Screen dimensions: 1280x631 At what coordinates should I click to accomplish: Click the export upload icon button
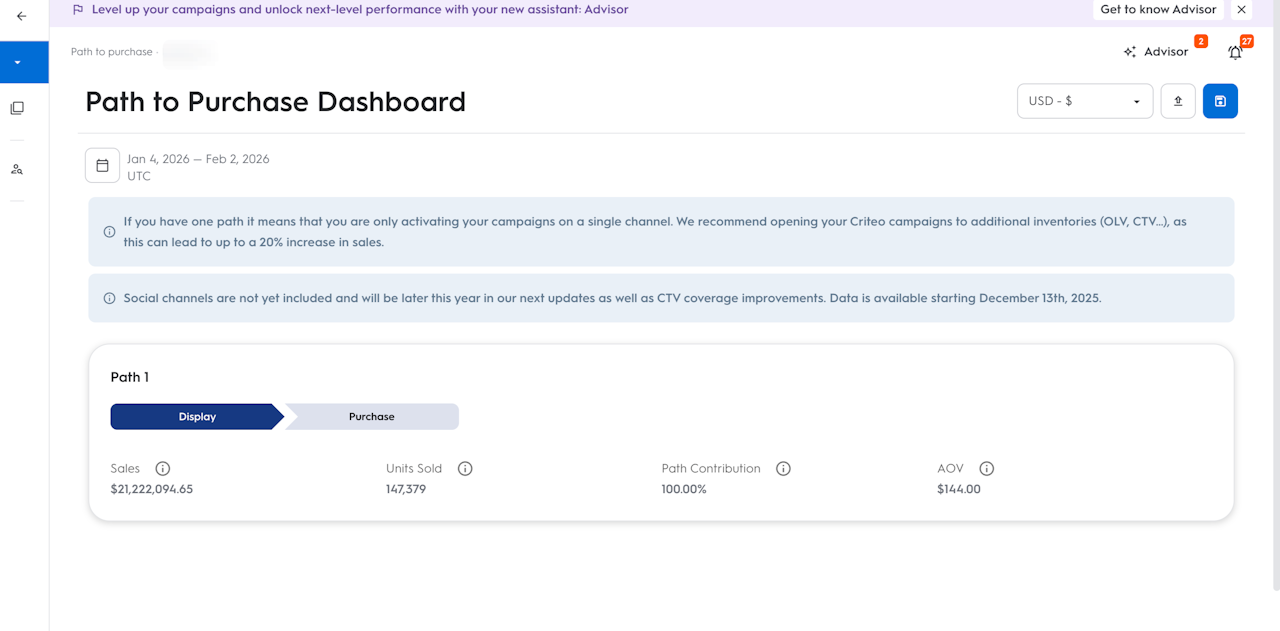click(x=1178, y=101)
